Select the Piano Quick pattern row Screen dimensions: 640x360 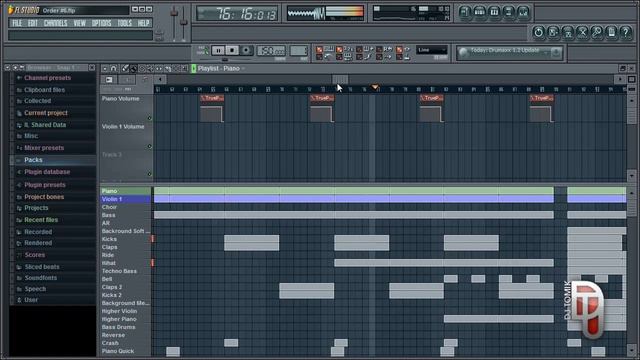click(125, 351)
